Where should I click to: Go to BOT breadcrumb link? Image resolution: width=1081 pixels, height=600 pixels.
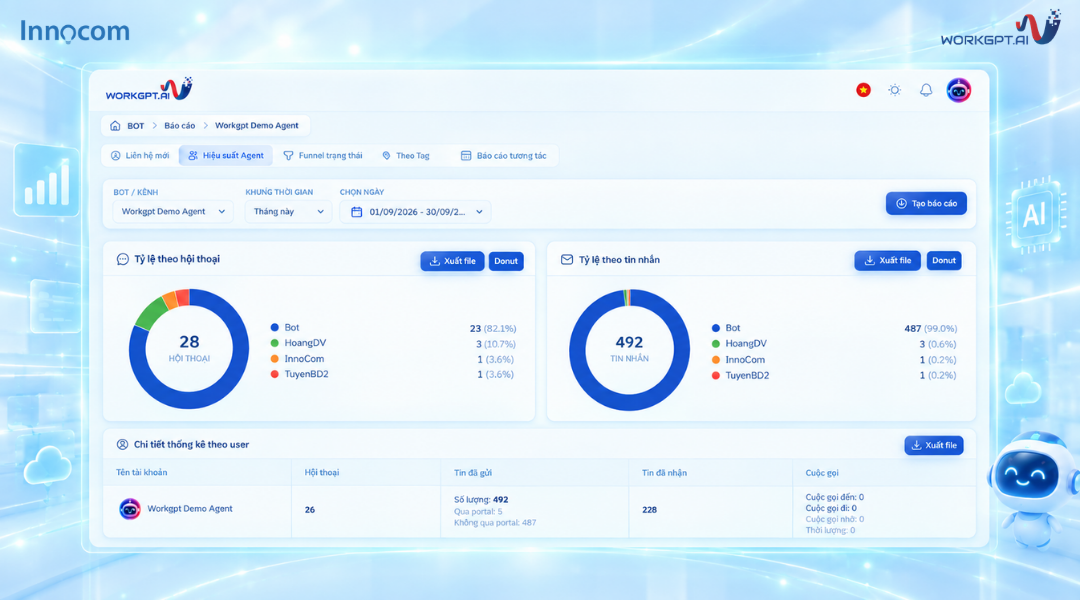coord(136,126)
